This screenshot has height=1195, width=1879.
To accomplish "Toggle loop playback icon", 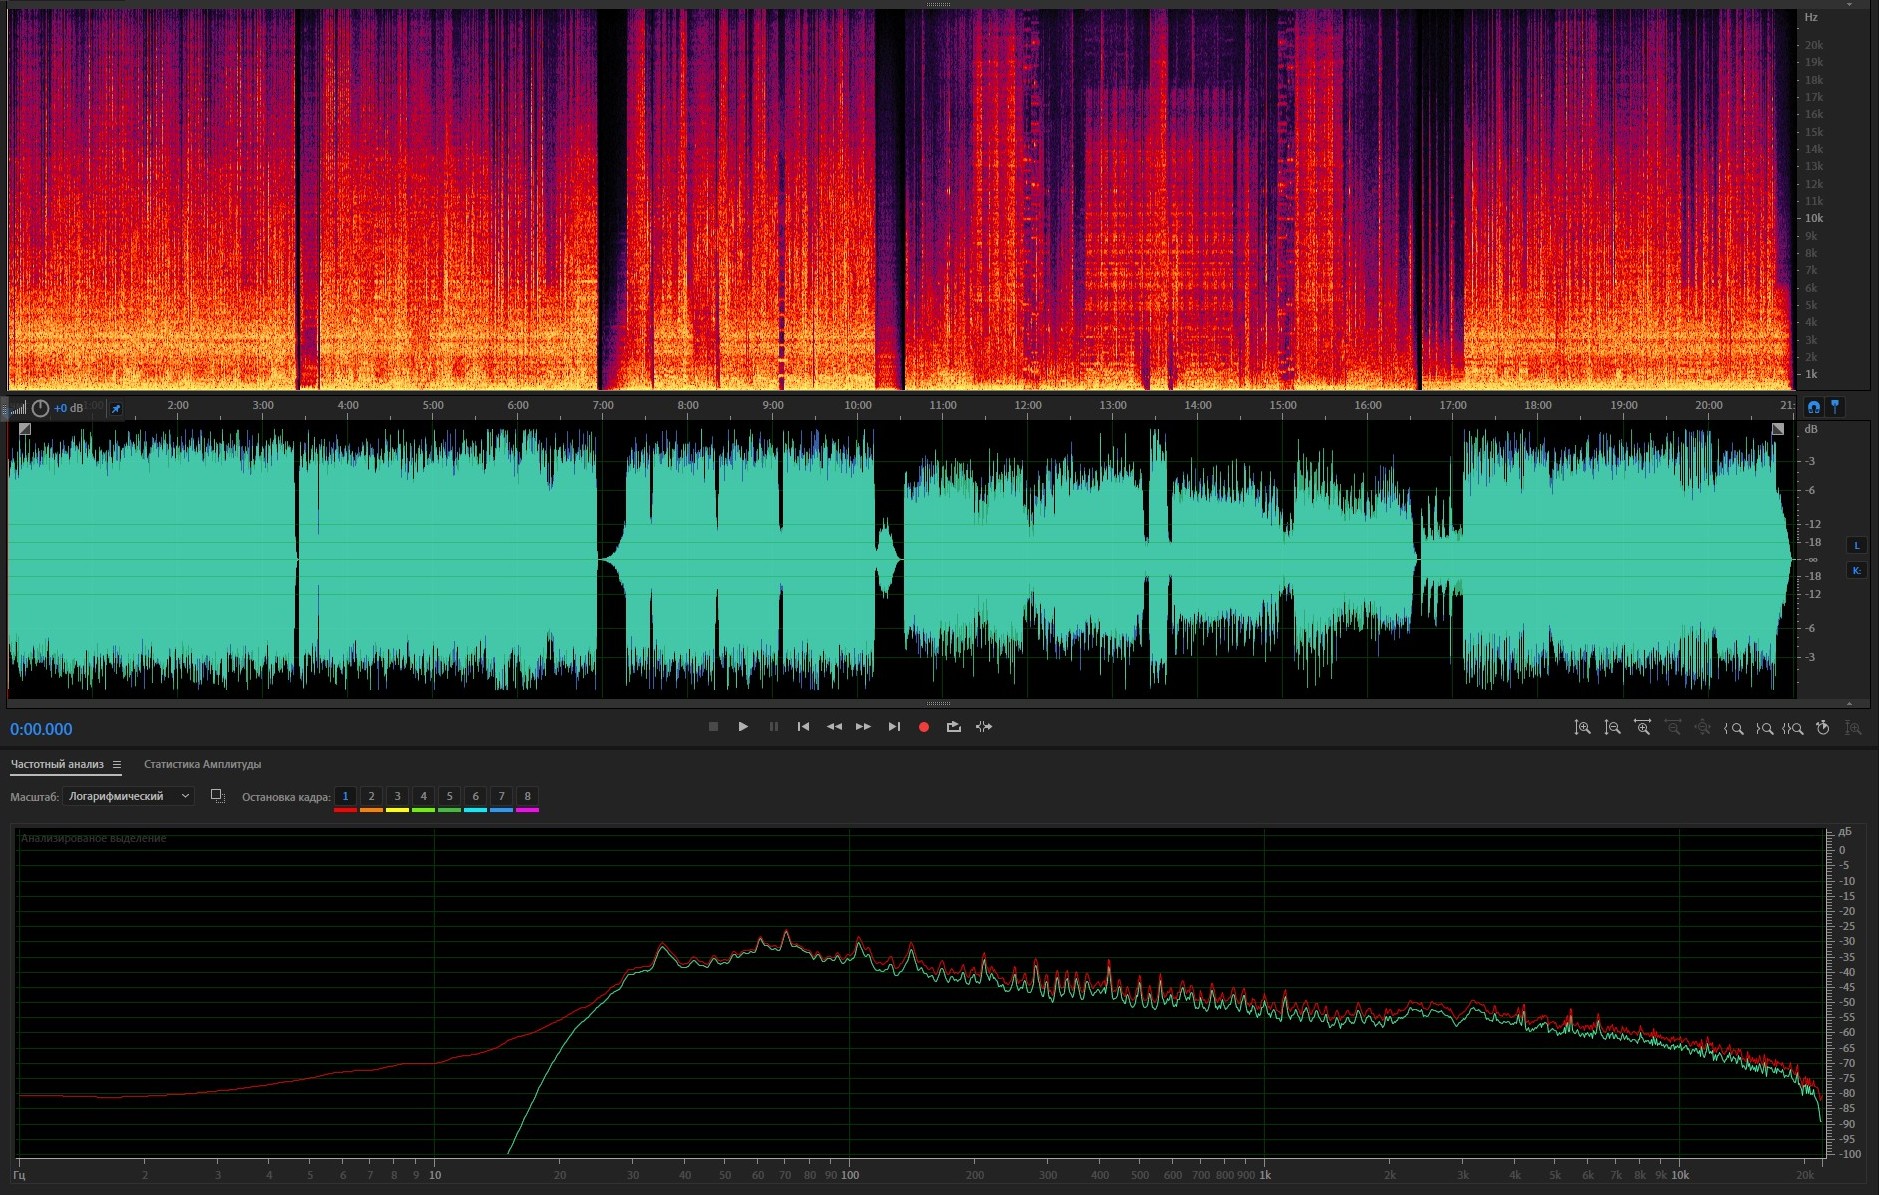I will pyautogui.click(x=954, y=727).
